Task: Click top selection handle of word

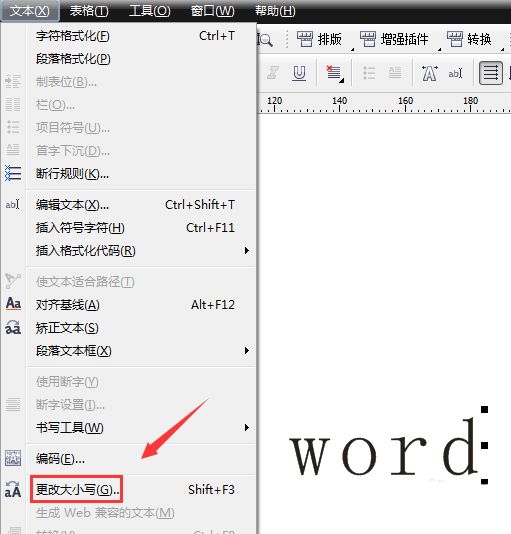Action: (x=484, y=409)
